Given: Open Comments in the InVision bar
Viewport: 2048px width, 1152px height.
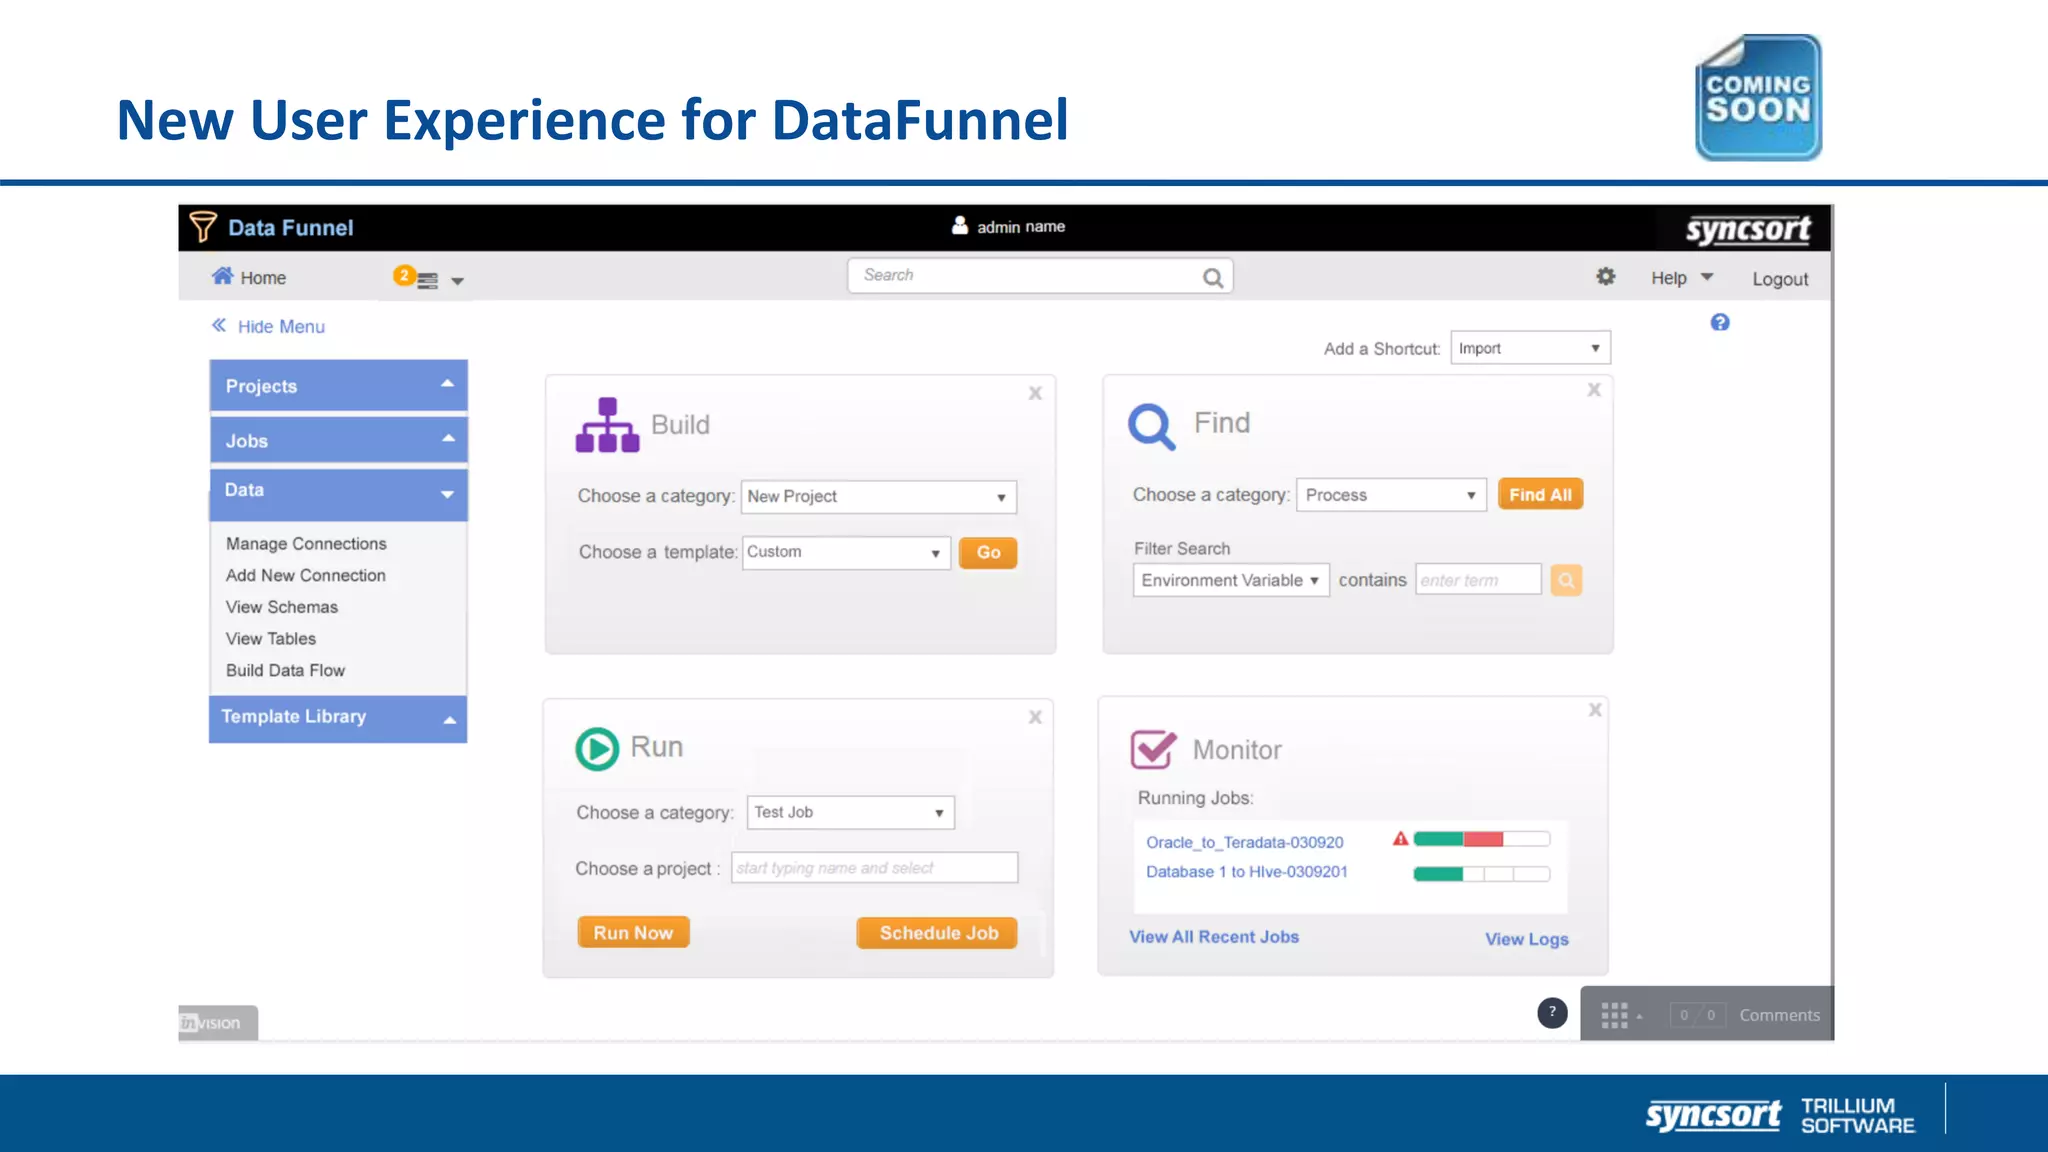Looking at the screenshot, I should tap(1779, 1015).
